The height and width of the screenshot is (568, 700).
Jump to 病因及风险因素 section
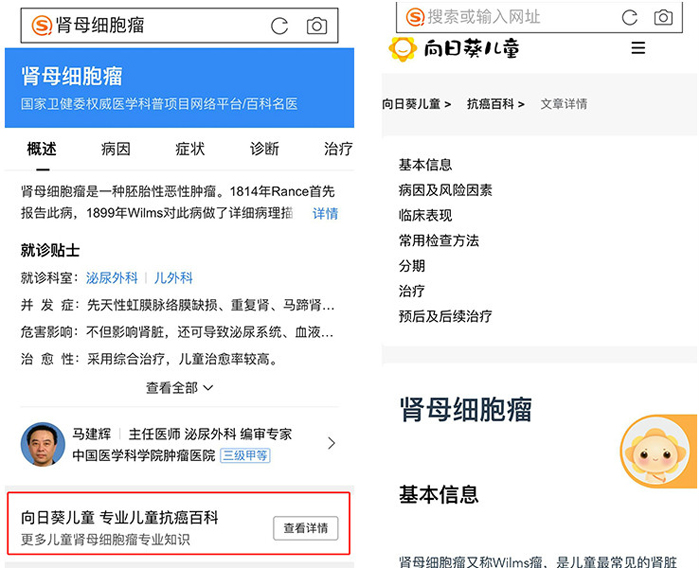click(445, 190)
